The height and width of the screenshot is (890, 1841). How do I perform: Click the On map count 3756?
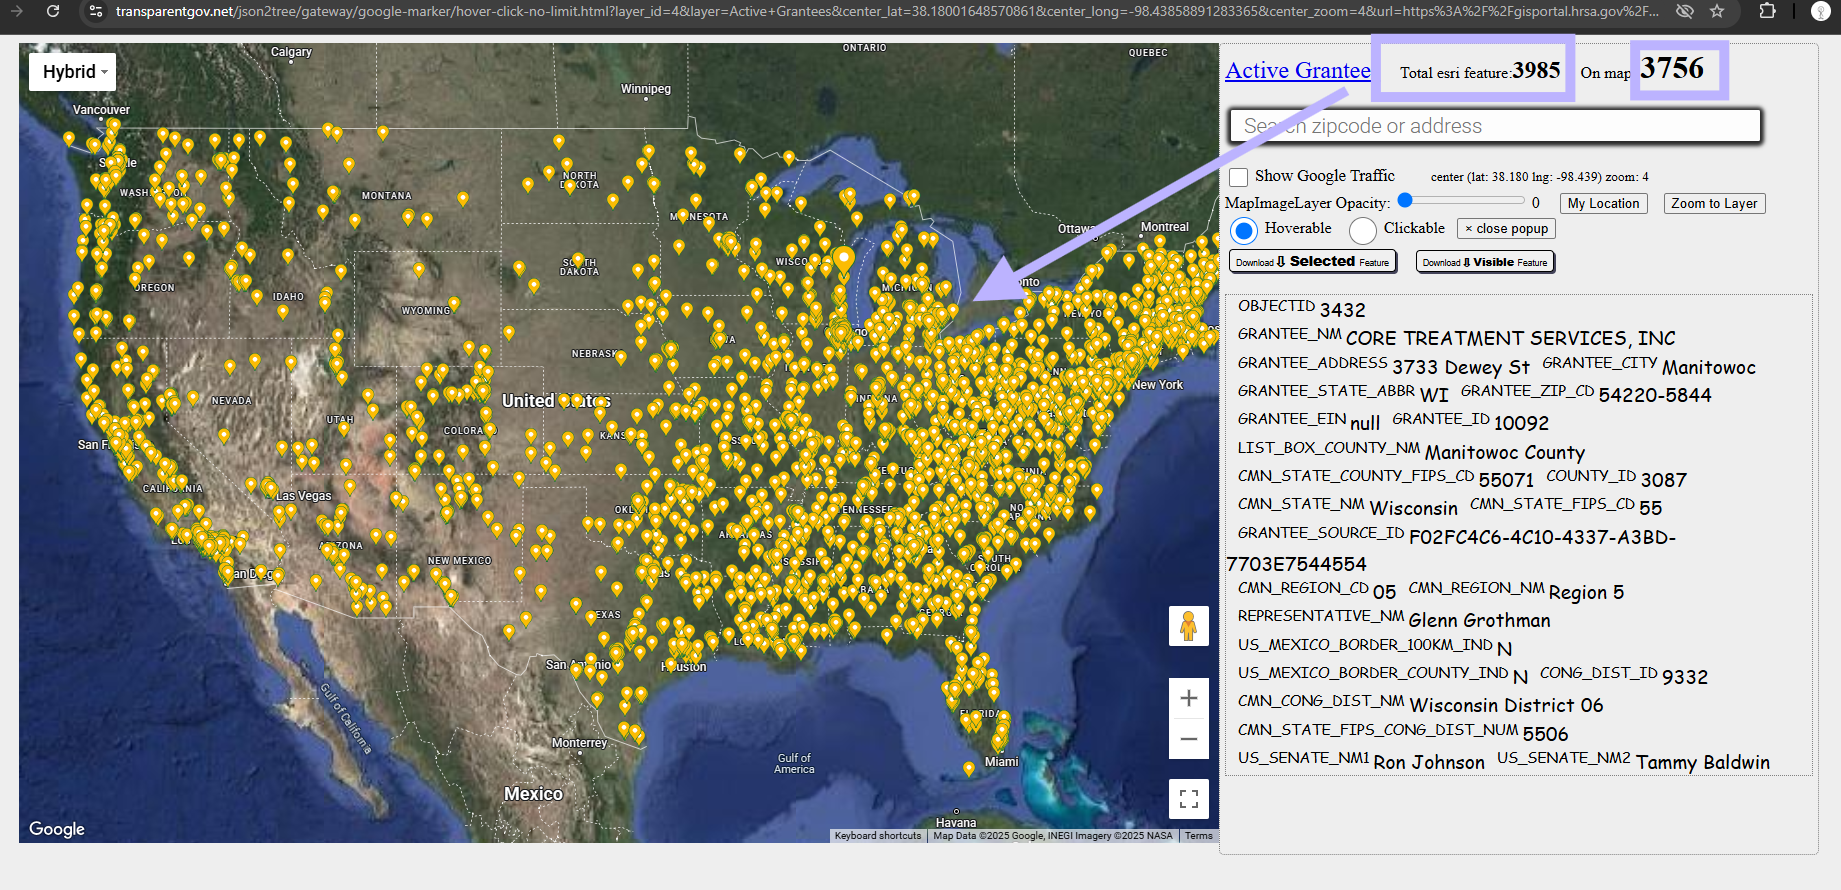click(x=1672, y=68)
